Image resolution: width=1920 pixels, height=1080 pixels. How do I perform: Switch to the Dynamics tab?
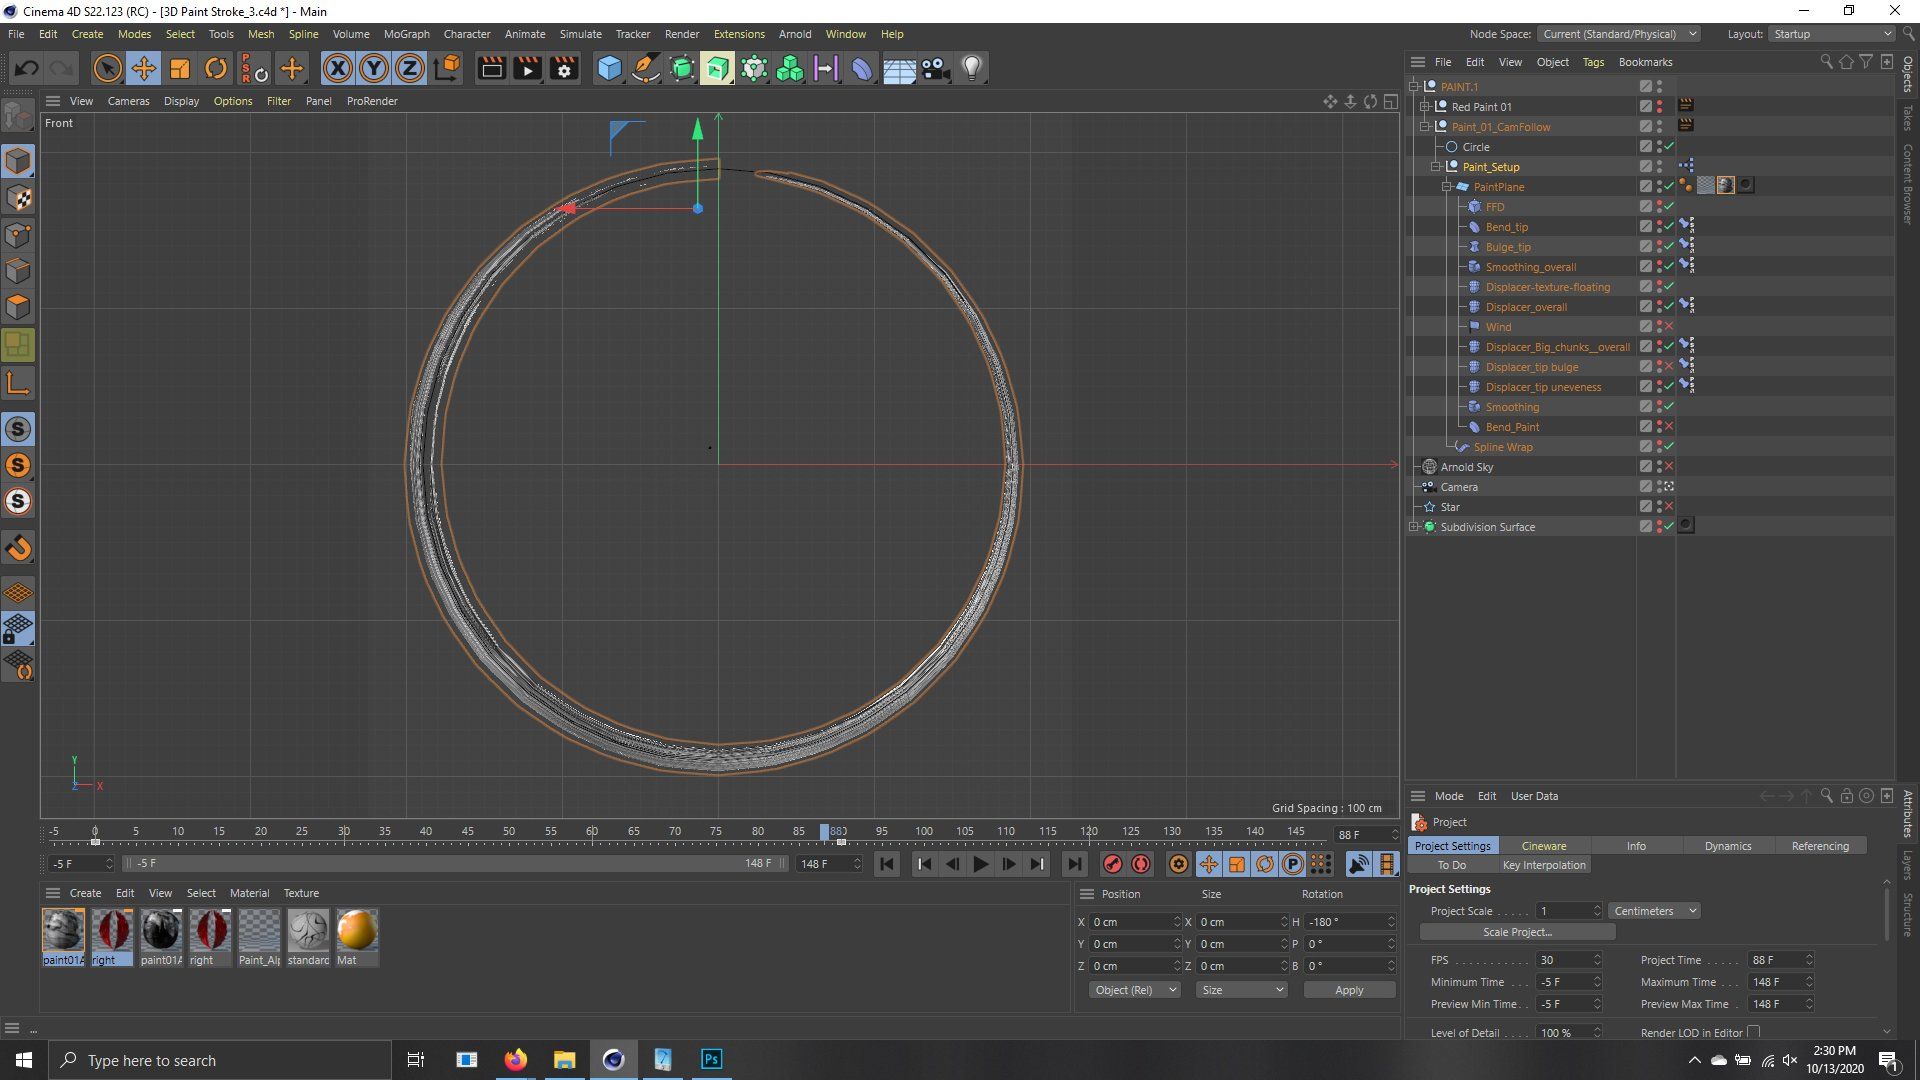tap(1727, 846)
